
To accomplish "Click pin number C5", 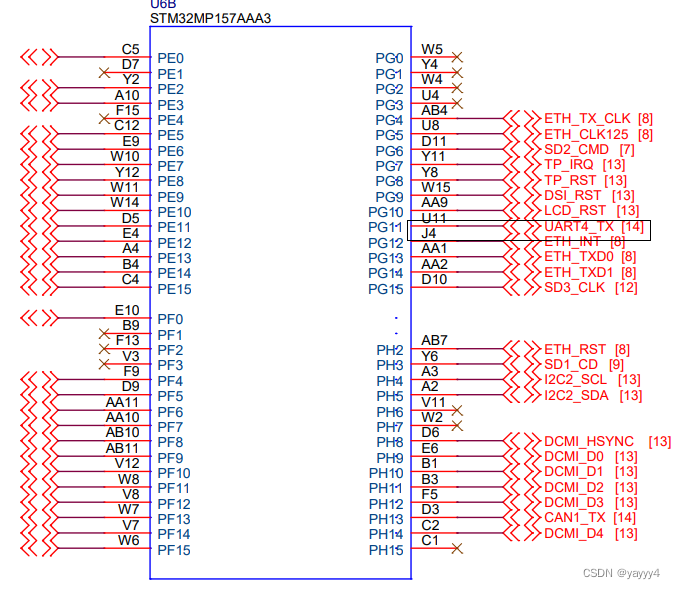I will 130,49.
